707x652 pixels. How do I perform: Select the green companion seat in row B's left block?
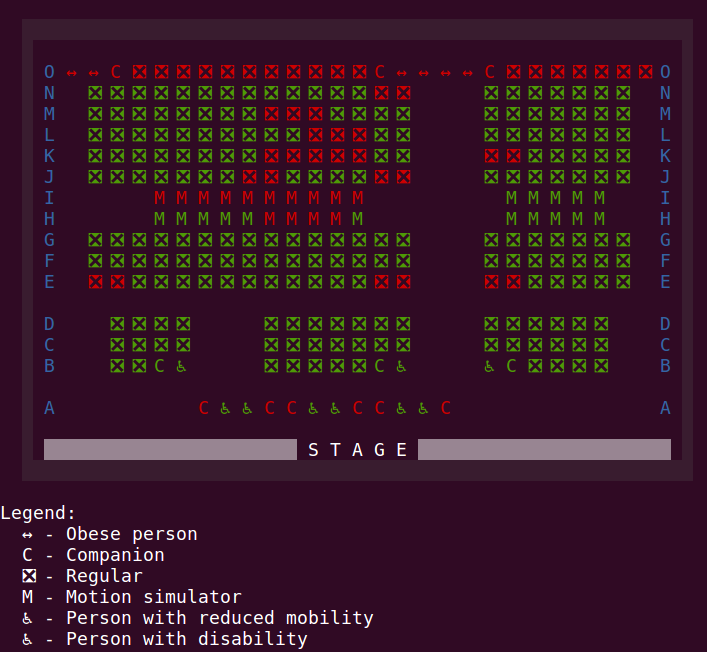tap(160, 366)
